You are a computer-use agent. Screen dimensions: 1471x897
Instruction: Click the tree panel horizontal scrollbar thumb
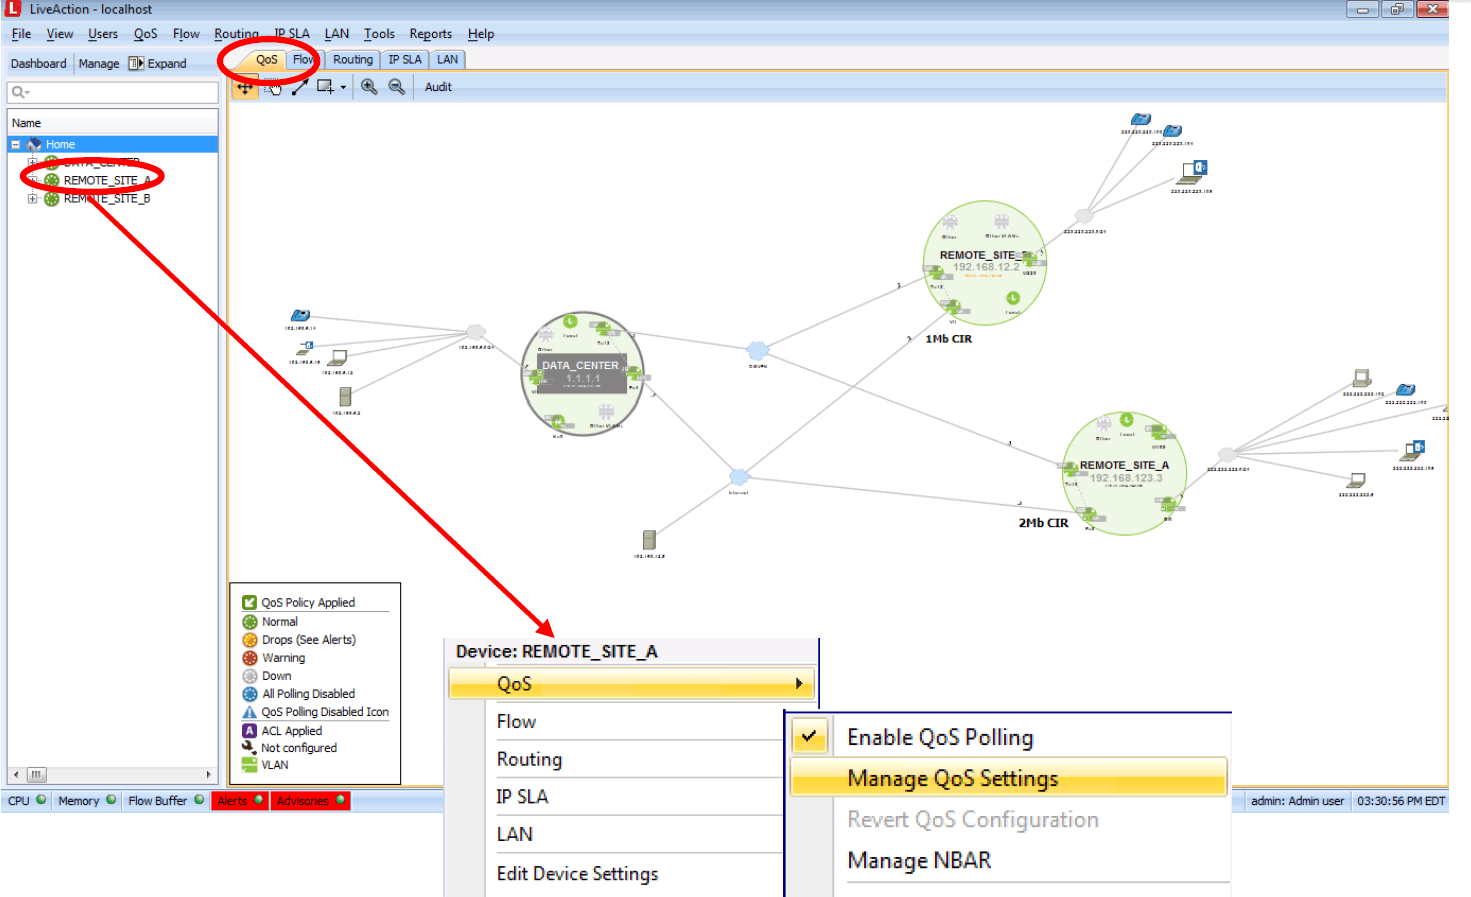point(36,775)
